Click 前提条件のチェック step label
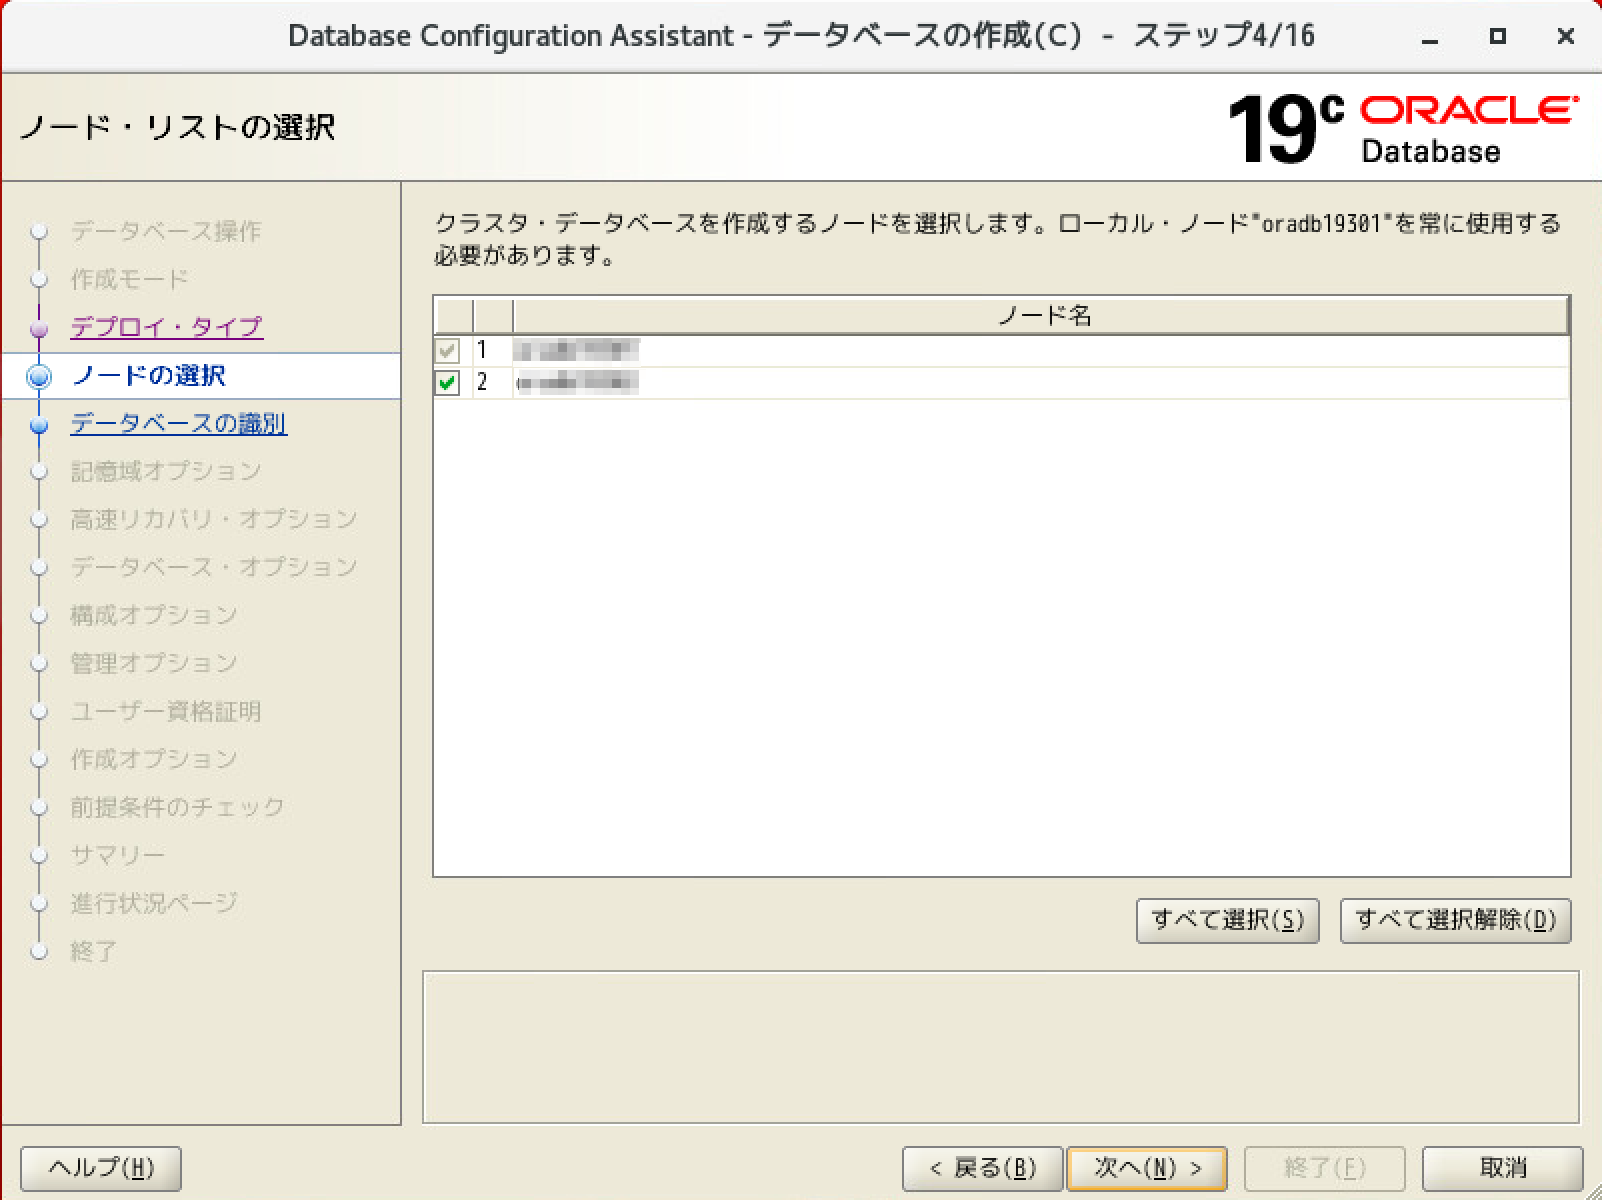This screenshot has height=1200, width=1602. [x=178, y=807]
